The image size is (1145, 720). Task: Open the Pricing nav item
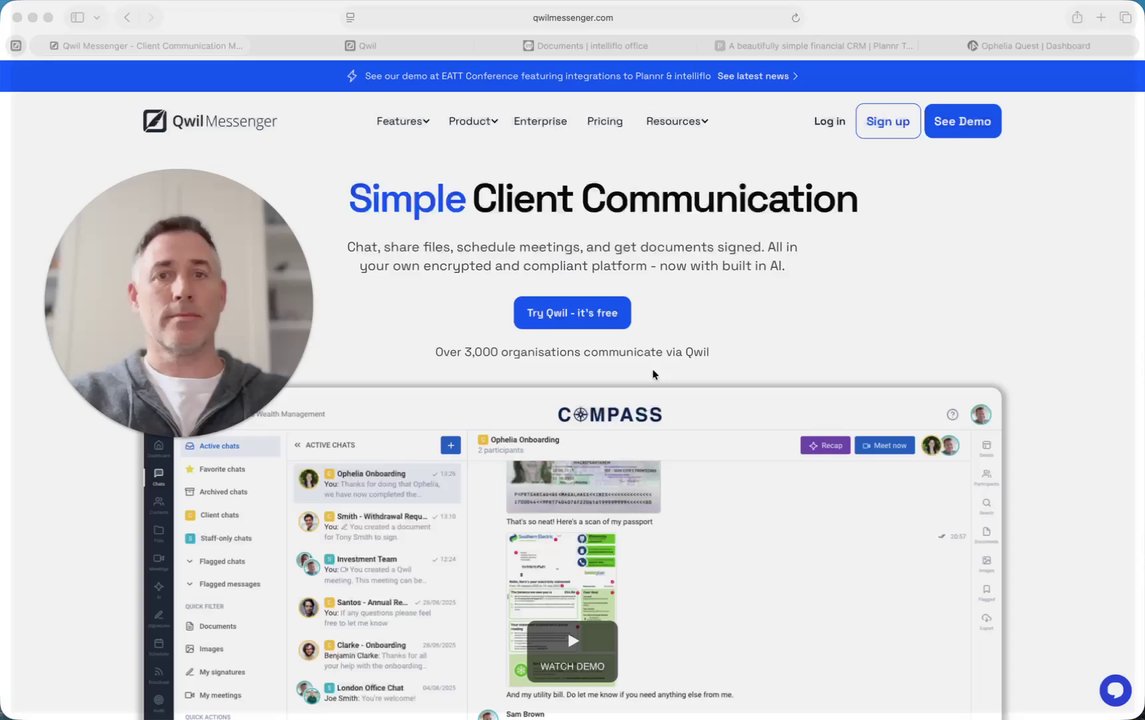click(x=605, y=121)
